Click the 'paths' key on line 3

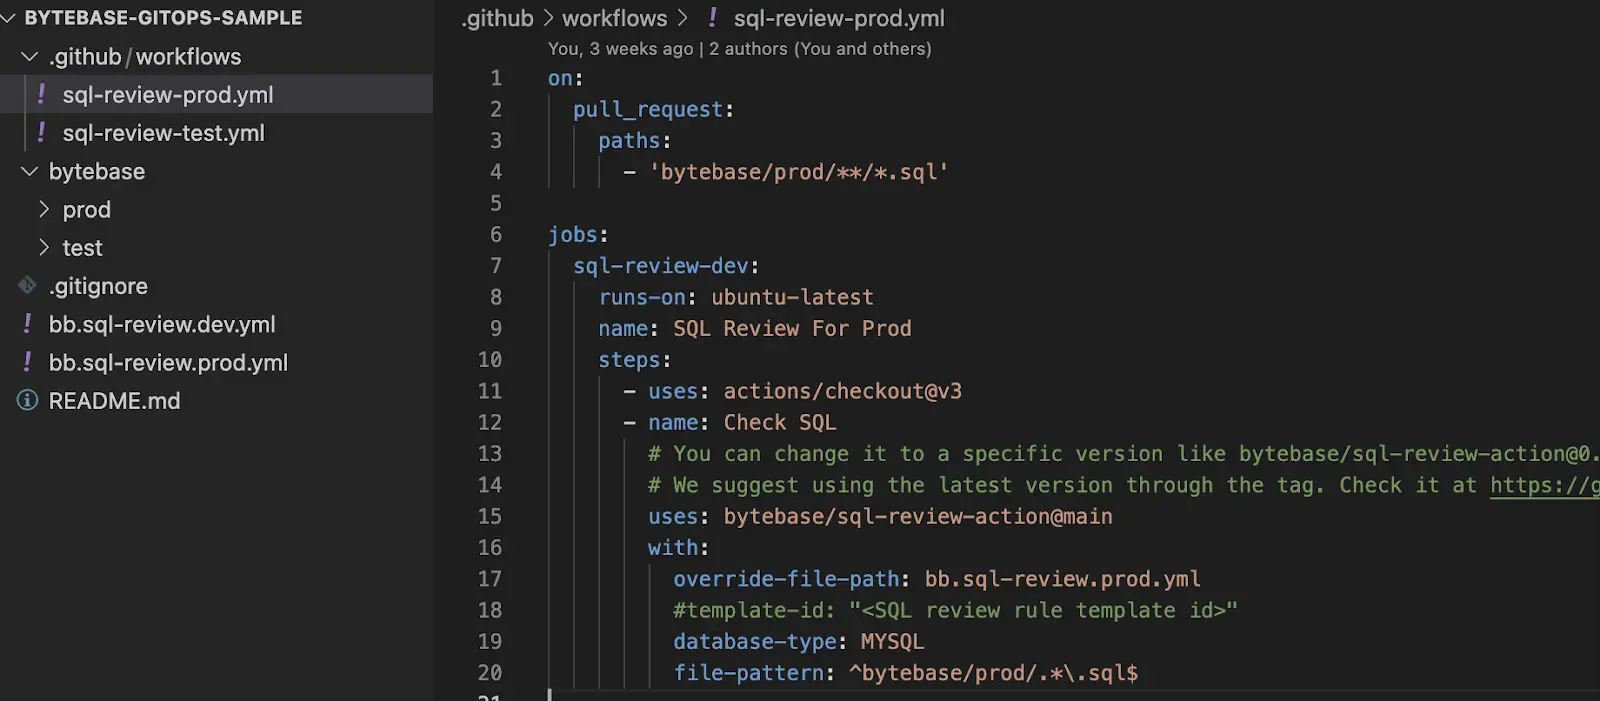tap(629, 141)
